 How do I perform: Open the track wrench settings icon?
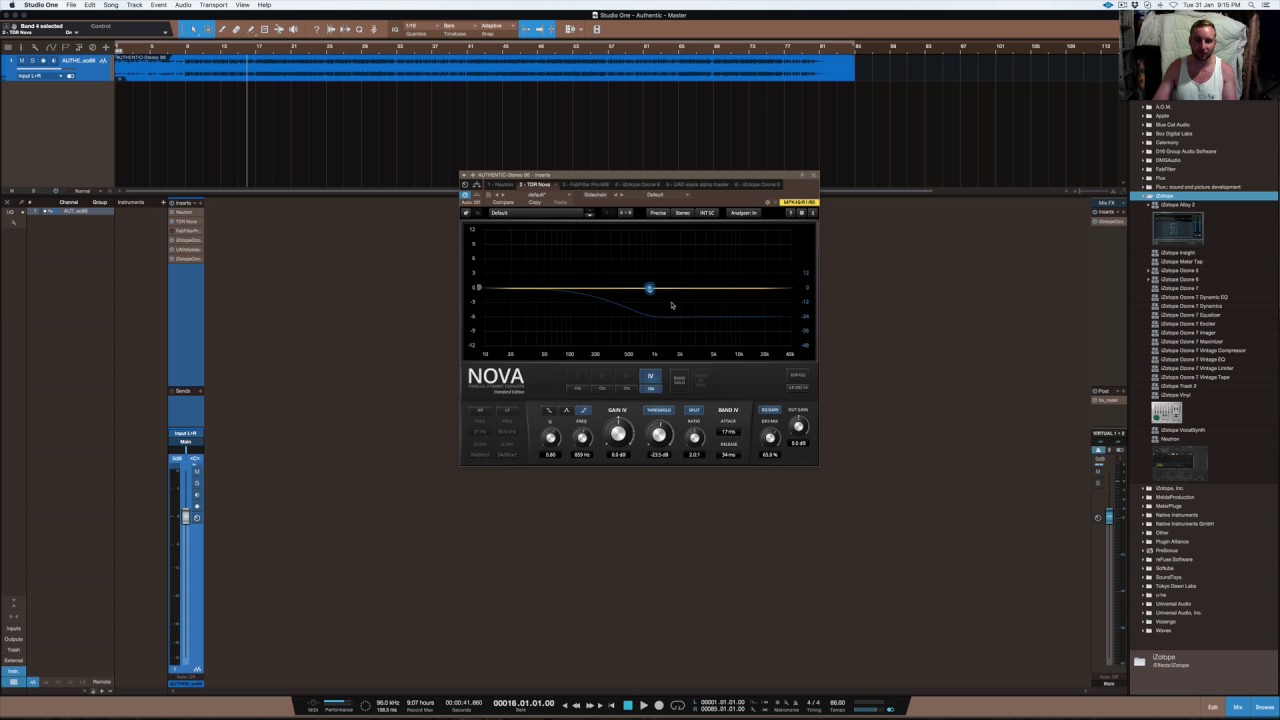point(35,47)
